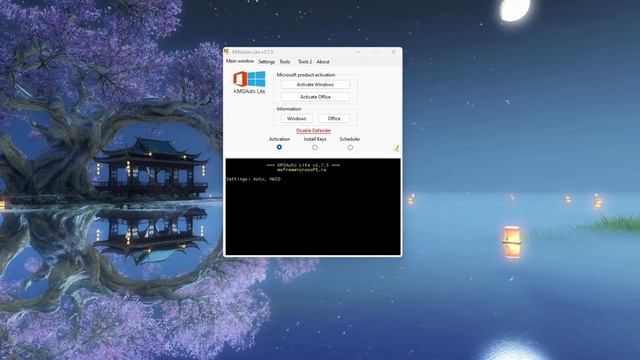This screenshot has height=360, width=640.
Task: Show Office information
Action: click(x=334, y=118)
